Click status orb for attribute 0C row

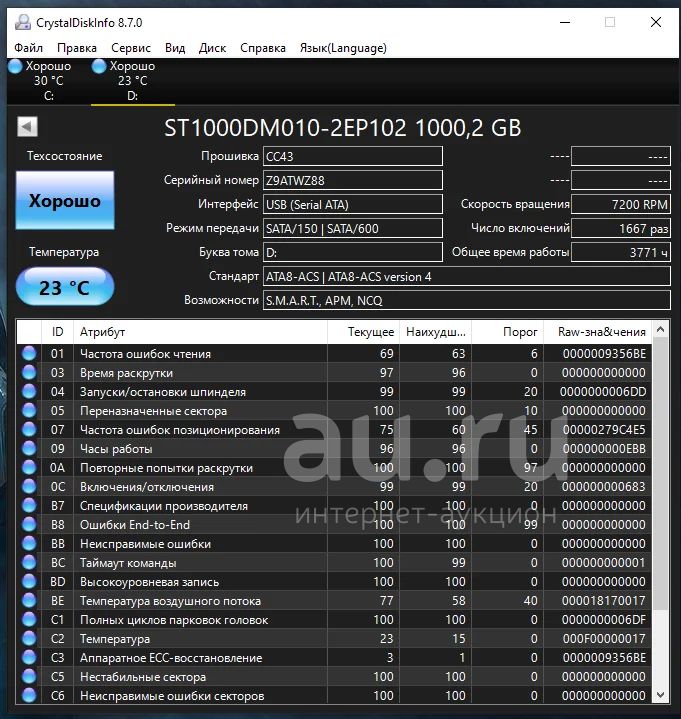[29, 487]
